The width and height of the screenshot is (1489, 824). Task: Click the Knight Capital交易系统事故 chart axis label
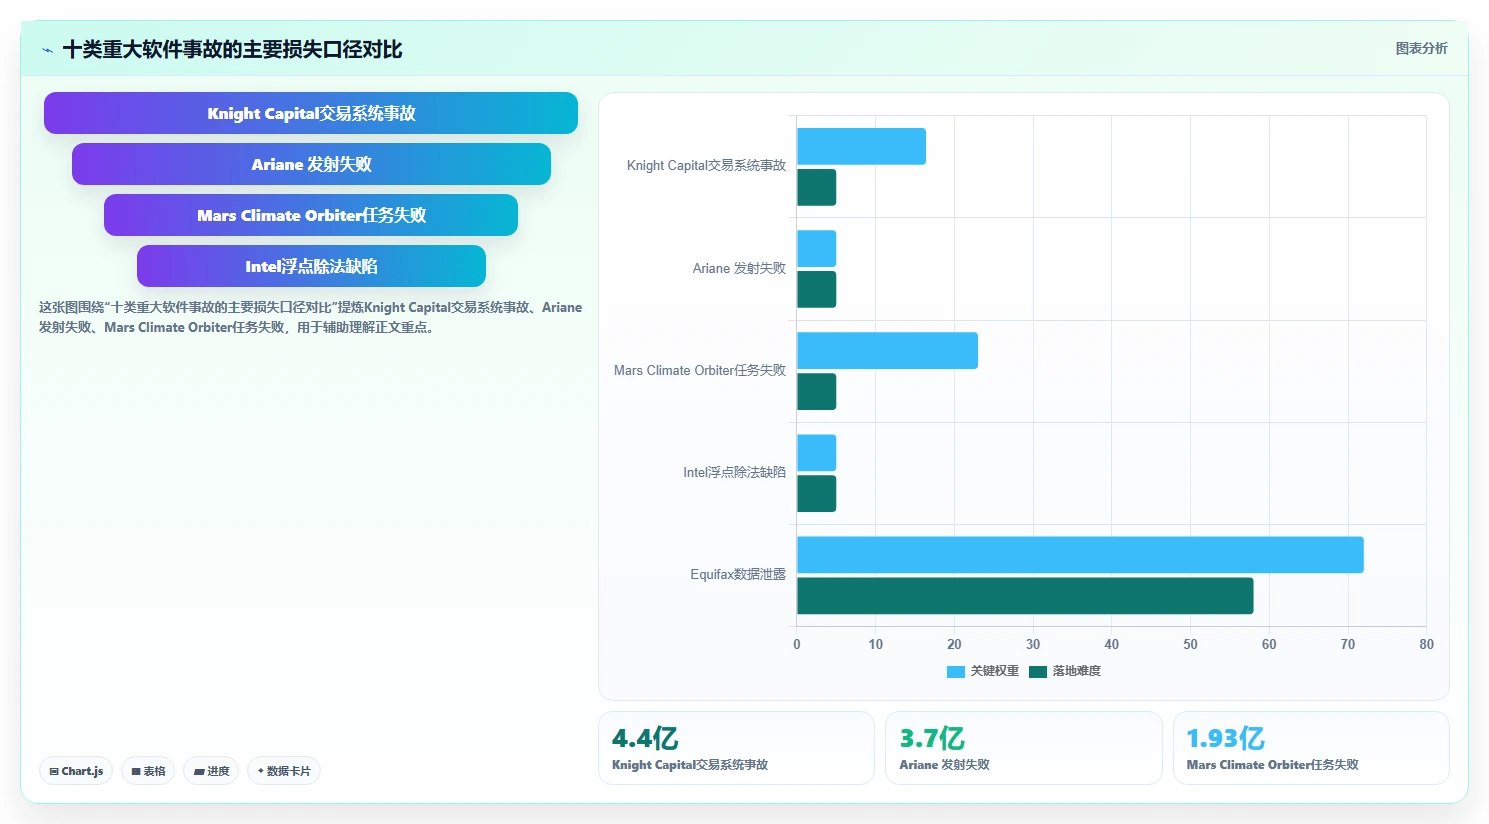(706, 166)
